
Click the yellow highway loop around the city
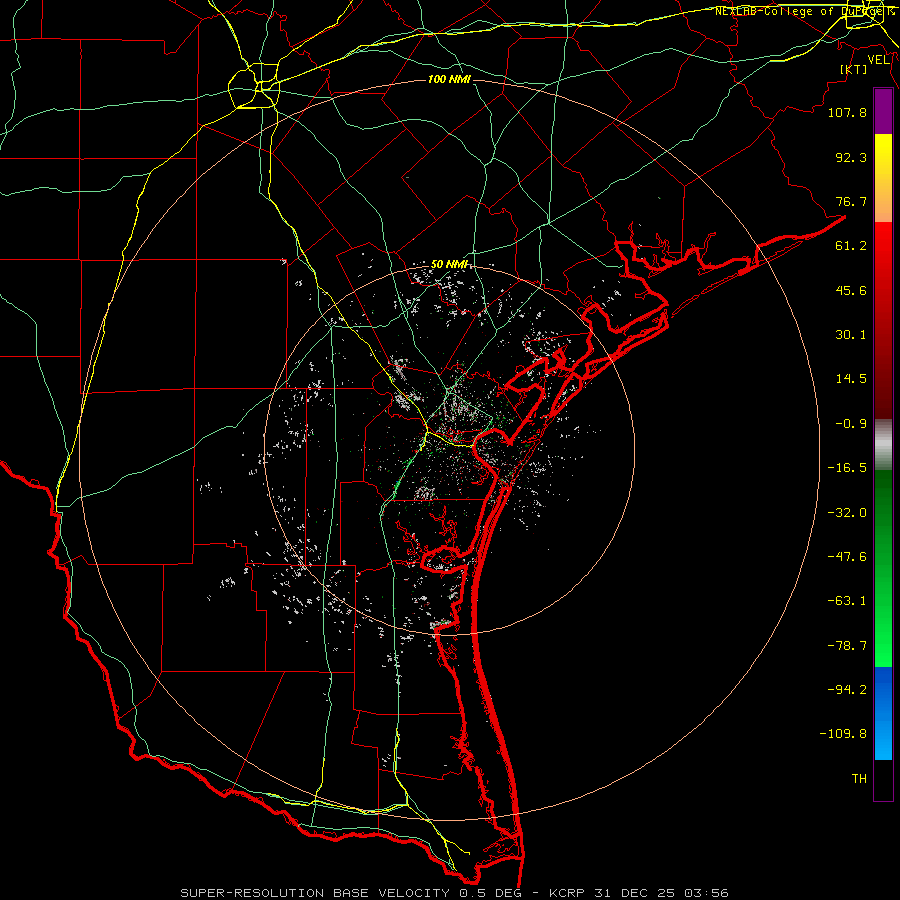(254, 86)
